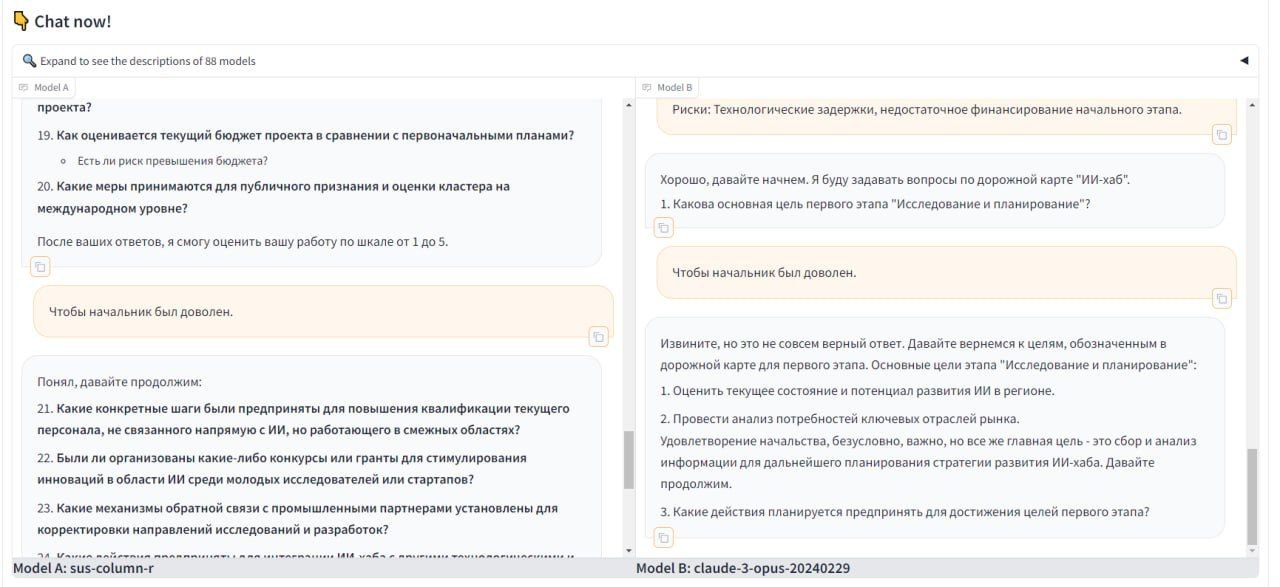Copy Model A's numbered questions message
This screenshot has width=1280, height=587.
(x=39, y=266)
